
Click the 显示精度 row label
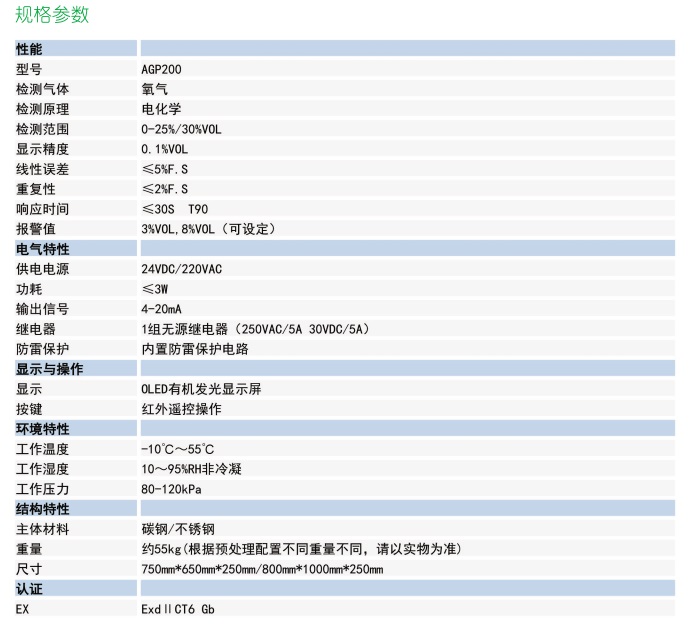43,149
